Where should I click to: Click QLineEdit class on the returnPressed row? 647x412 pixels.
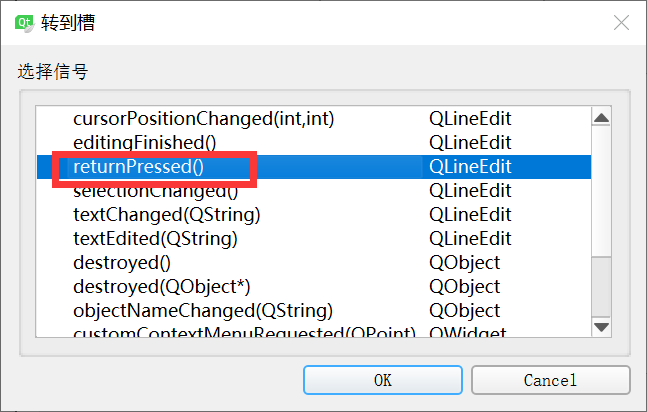[x=470, y=167]
